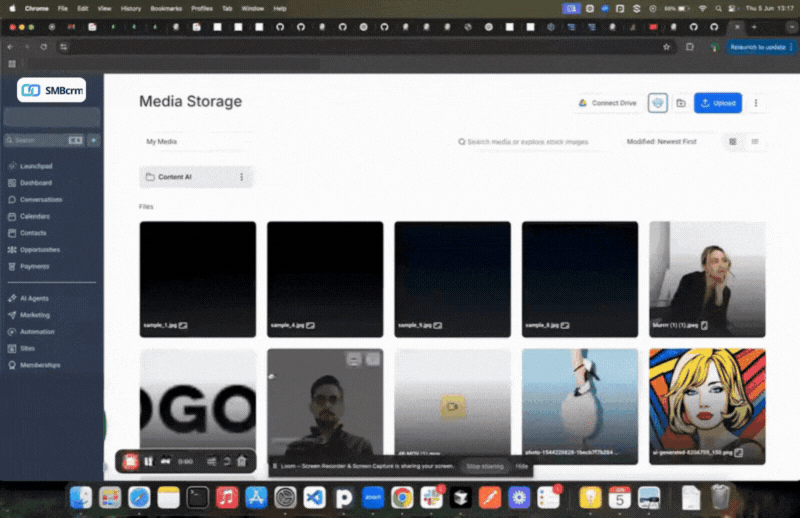Open Calendars from the sidebar
The image size is (800, 518).
(x=30, y=216)
